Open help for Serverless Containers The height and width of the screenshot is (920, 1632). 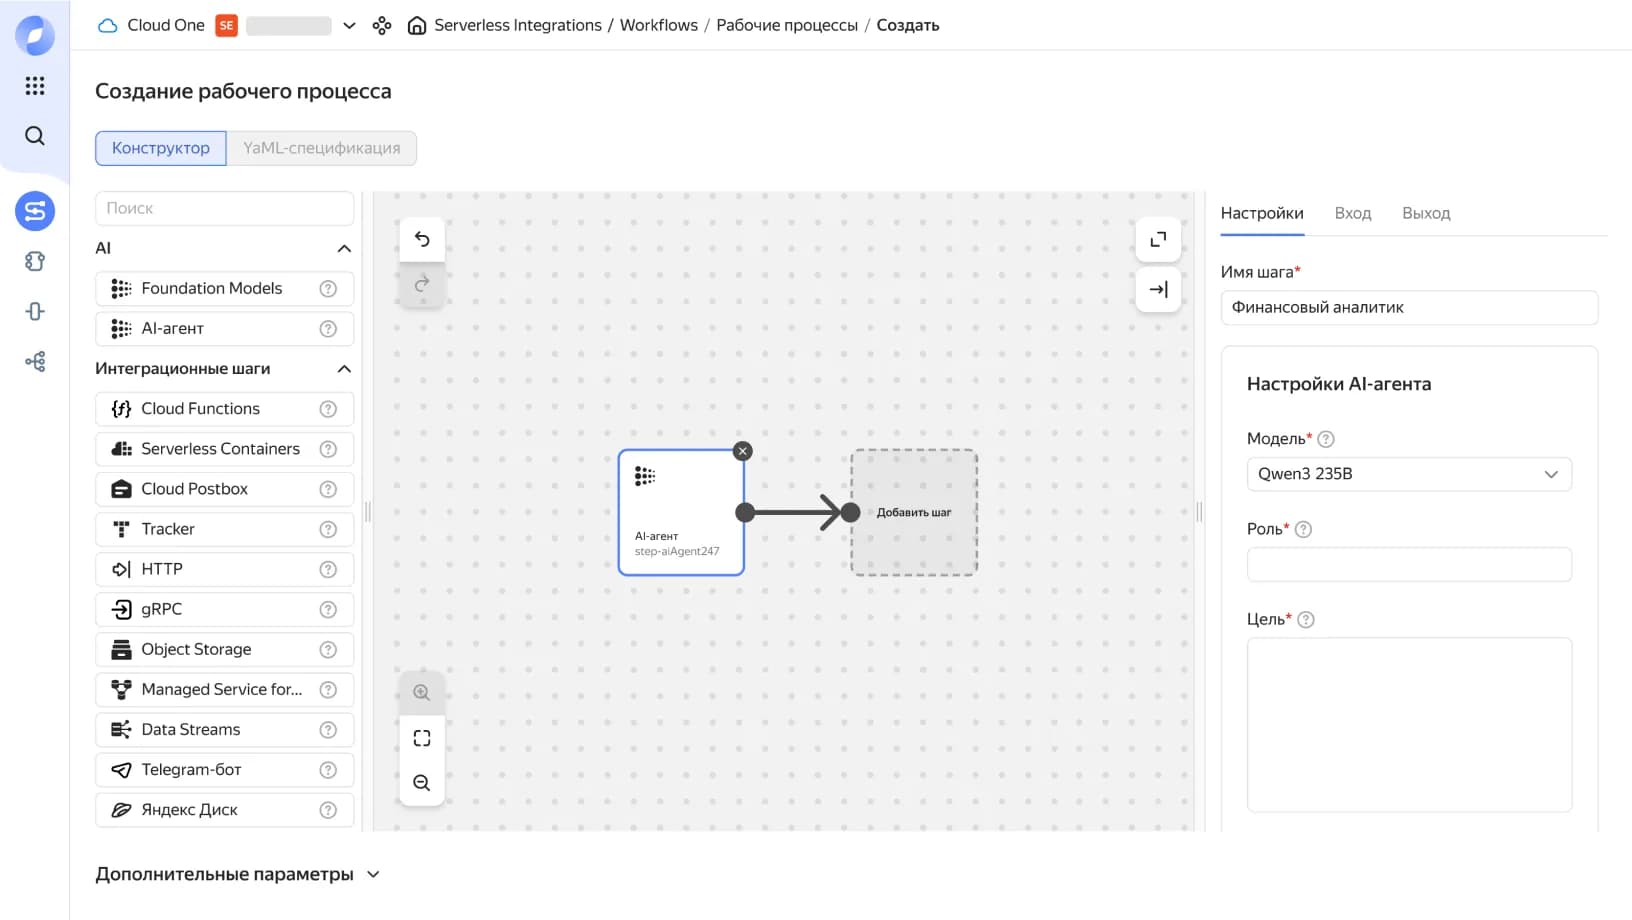(328, 449)
